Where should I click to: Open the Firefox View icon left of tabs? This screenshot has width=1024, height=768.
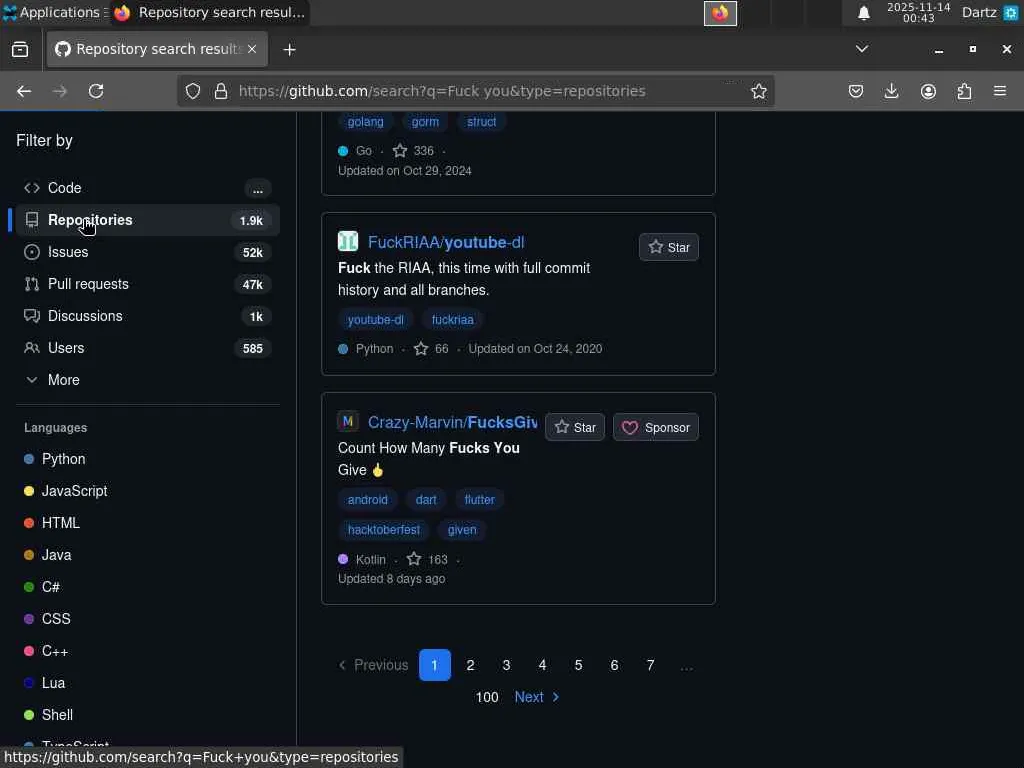click(x=20, y=50)
